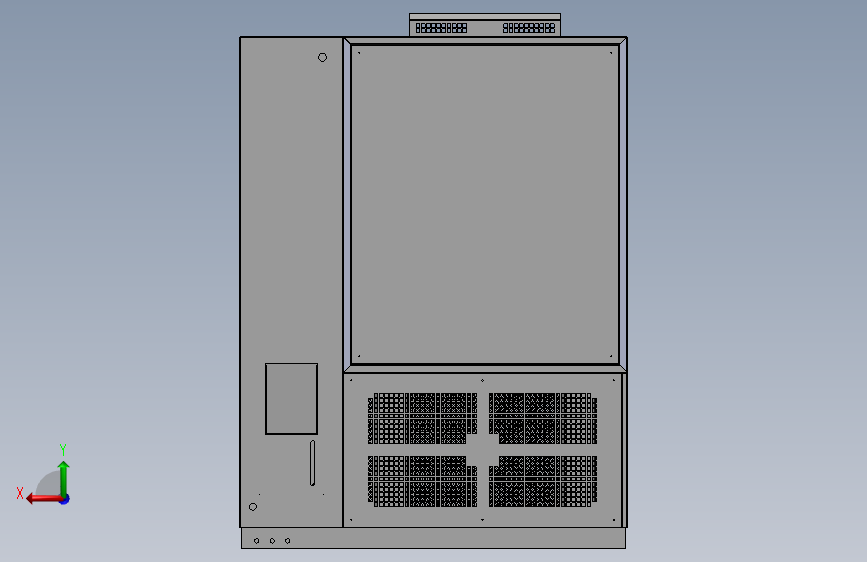Select the upper-left ventilation grille on lower panel

(422, 419)
